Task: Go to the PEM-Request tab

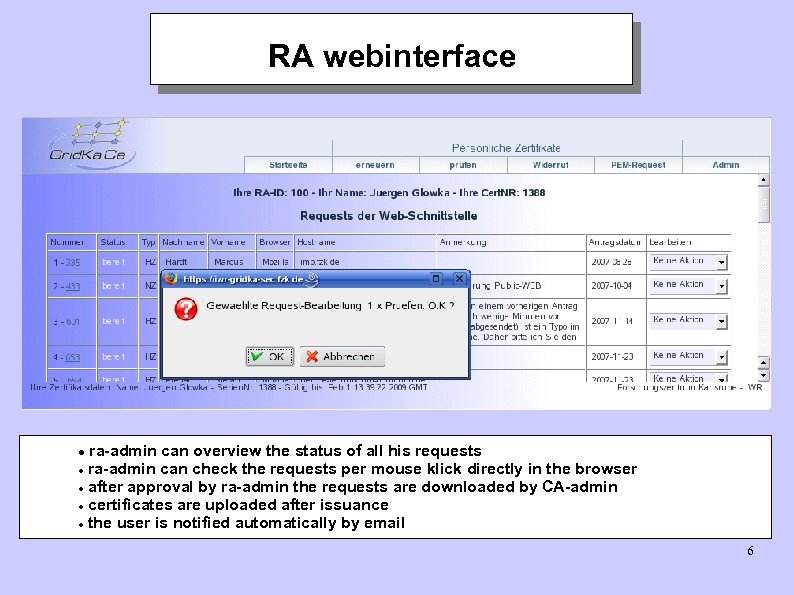Action: 638,165
